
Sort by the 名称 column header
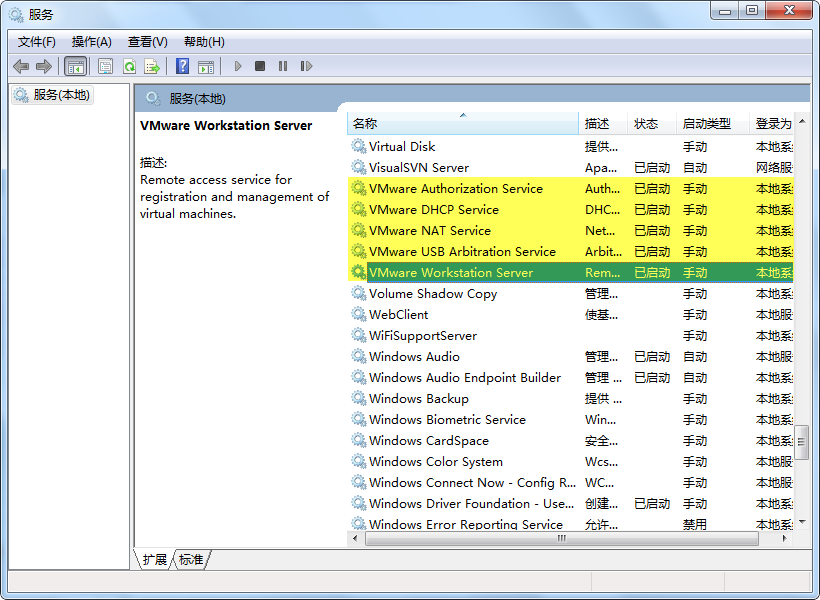463,123
